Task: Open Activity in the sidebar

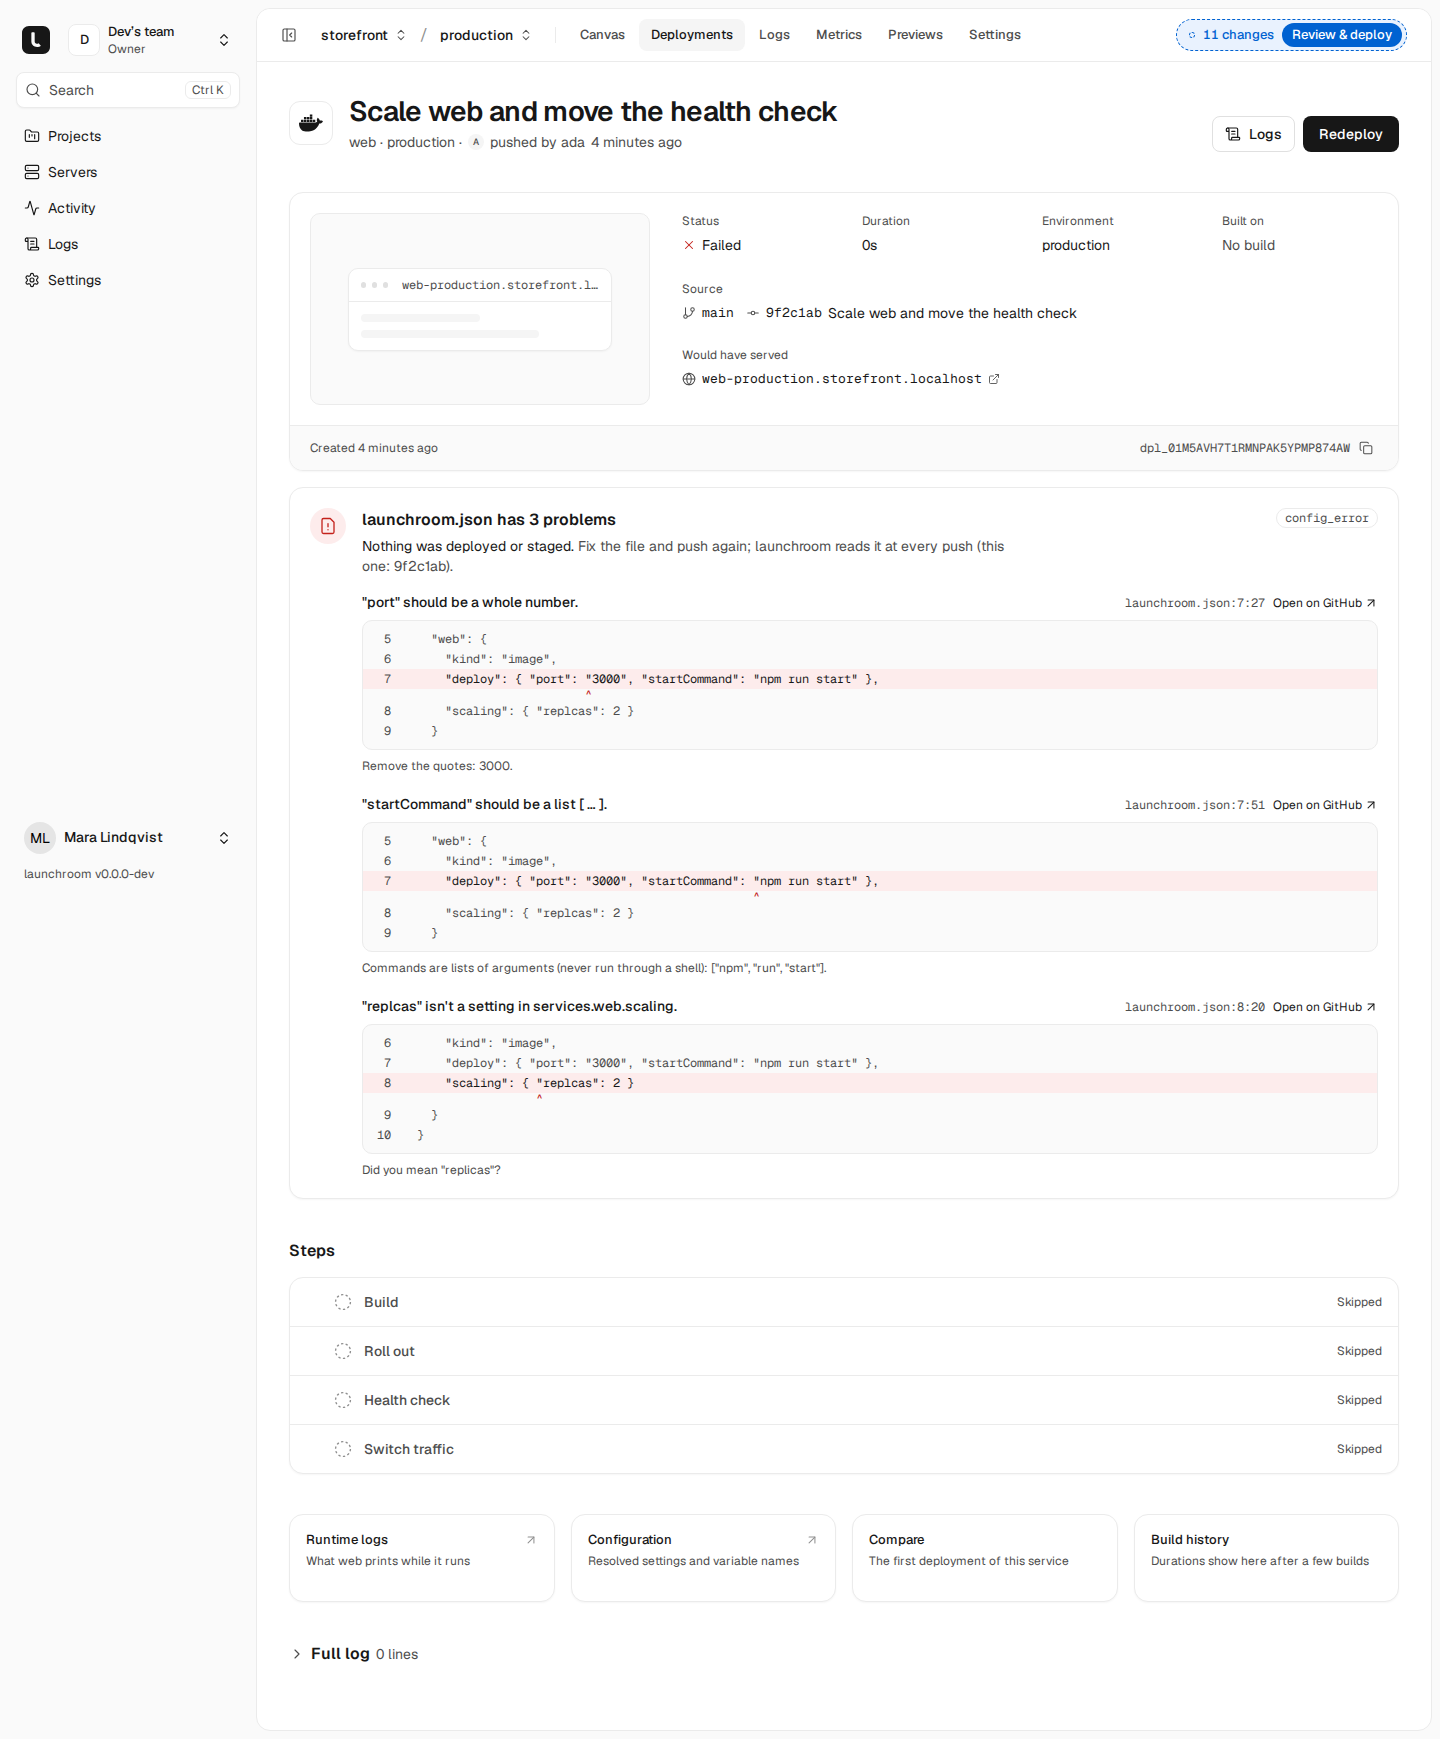Action: coord(128,208)
